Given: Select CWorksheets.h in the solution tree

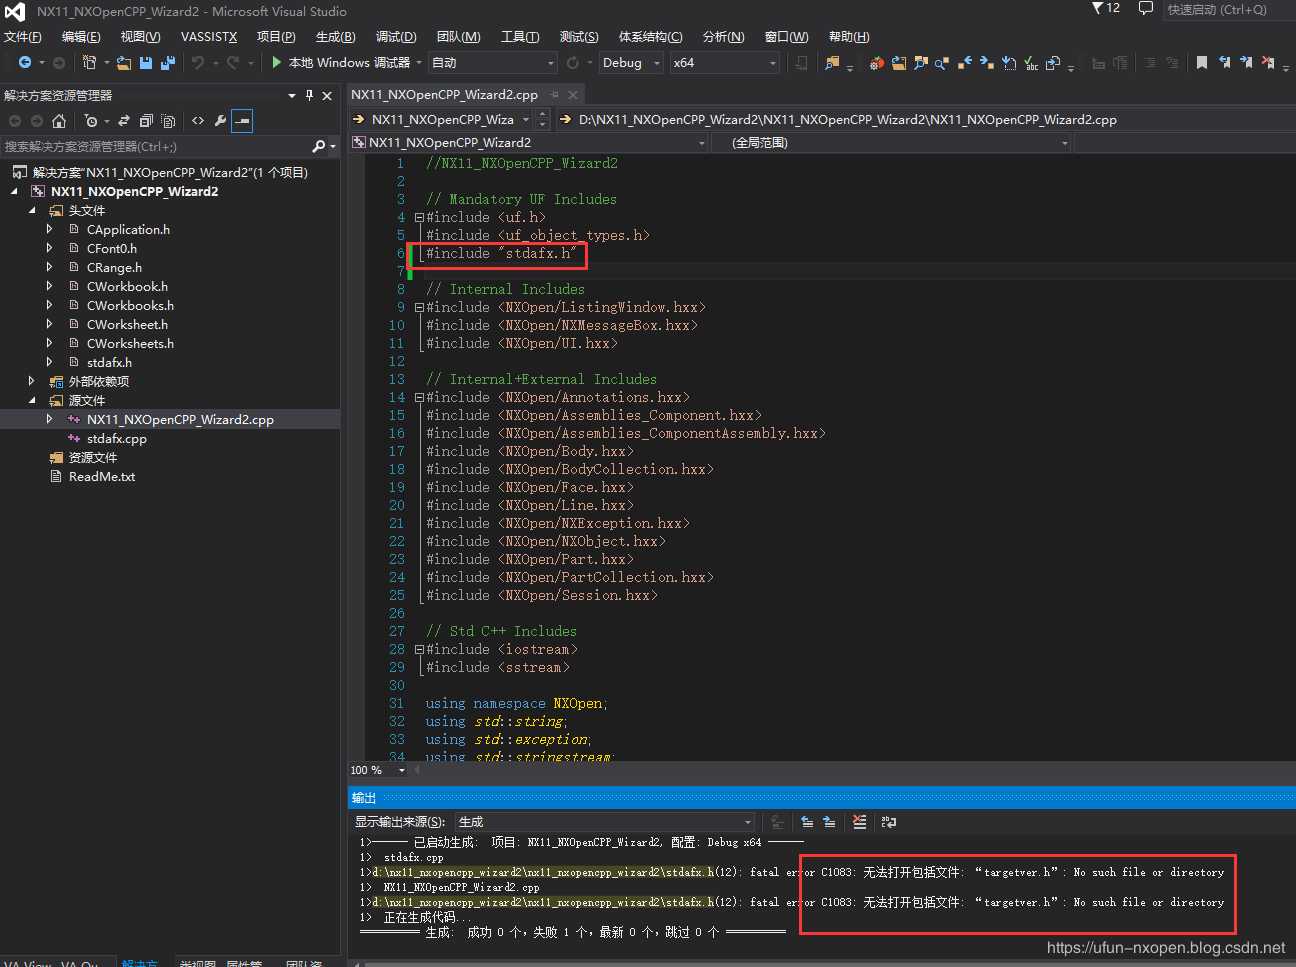Looking at the screenshot, I should (130, 343).
